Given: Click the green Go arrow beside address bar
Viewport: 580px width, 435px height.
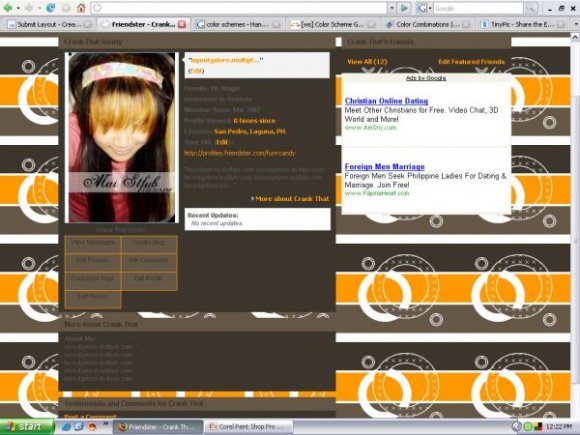Looking at the screenshot, I should tap(404, 8).
